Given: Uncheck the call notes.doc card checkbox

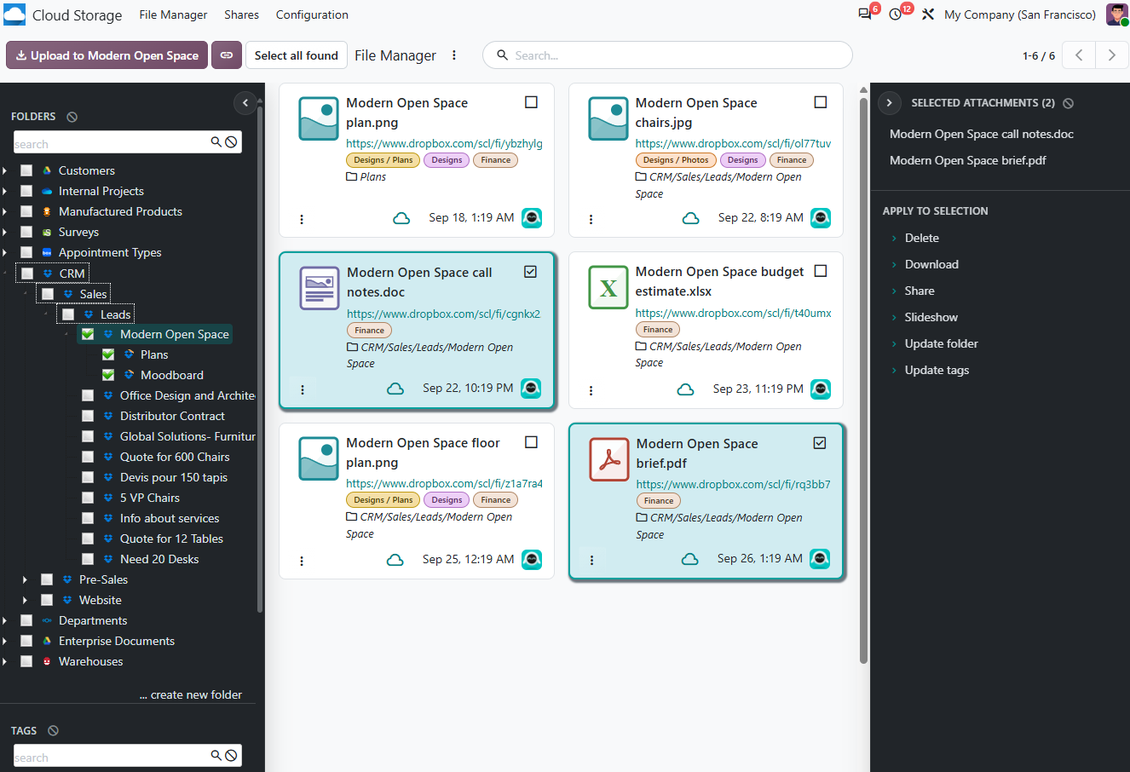Looking at the screenshot, I should [x=530, y=272].
